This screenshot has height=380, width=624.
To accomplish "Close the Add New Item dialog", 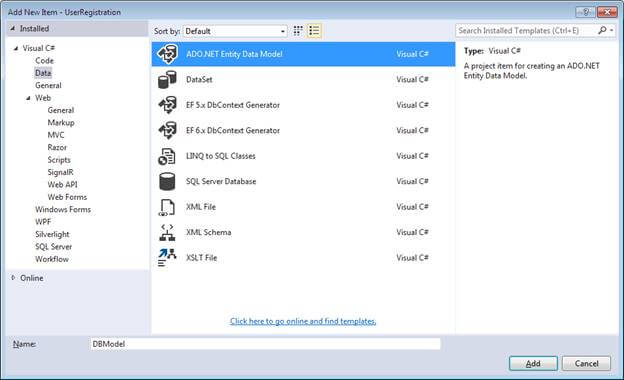I will pos(607,12).
